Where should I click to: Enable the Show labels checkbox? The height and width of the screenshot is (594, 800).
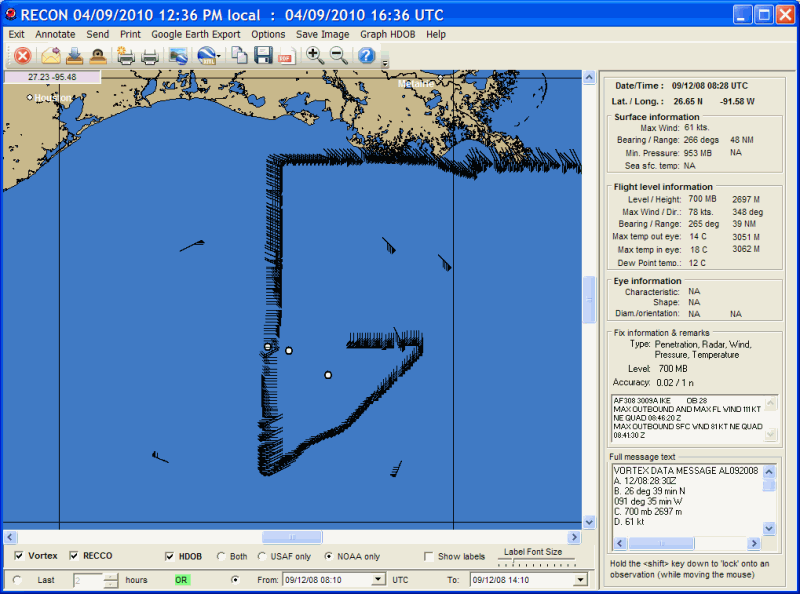point(429,557)
